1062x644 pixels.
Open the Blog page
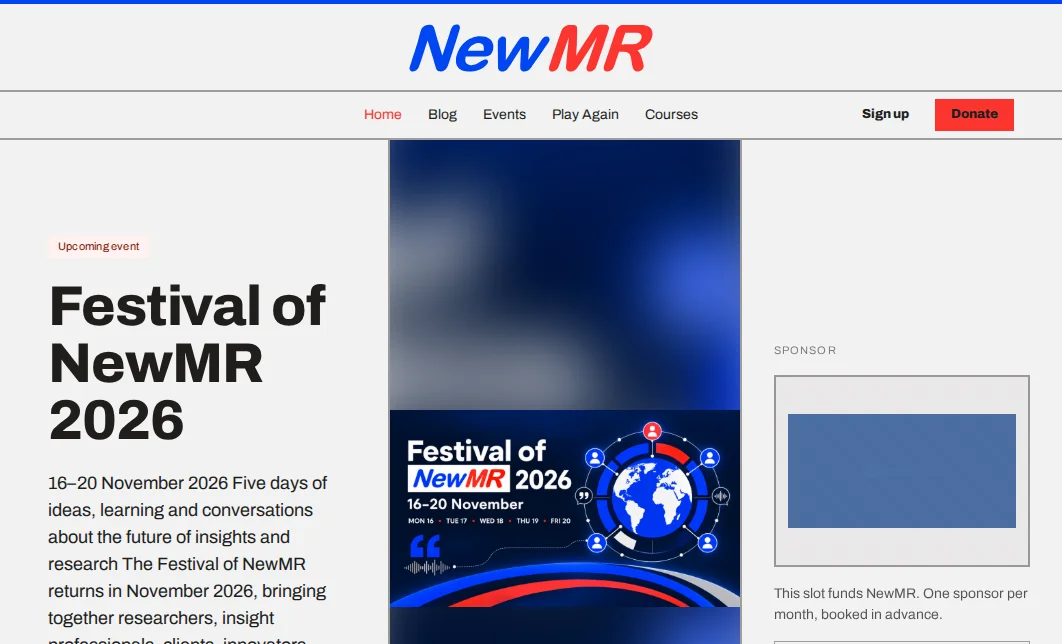pos(442,114)
